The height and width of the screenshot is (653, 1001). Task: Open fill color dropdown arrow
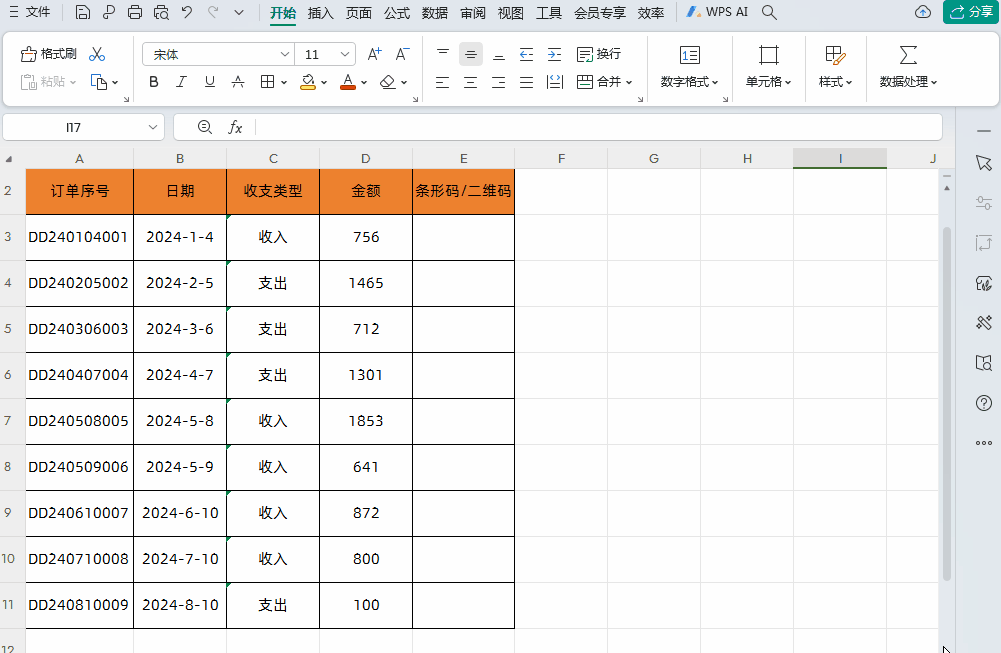coord(324,82)
